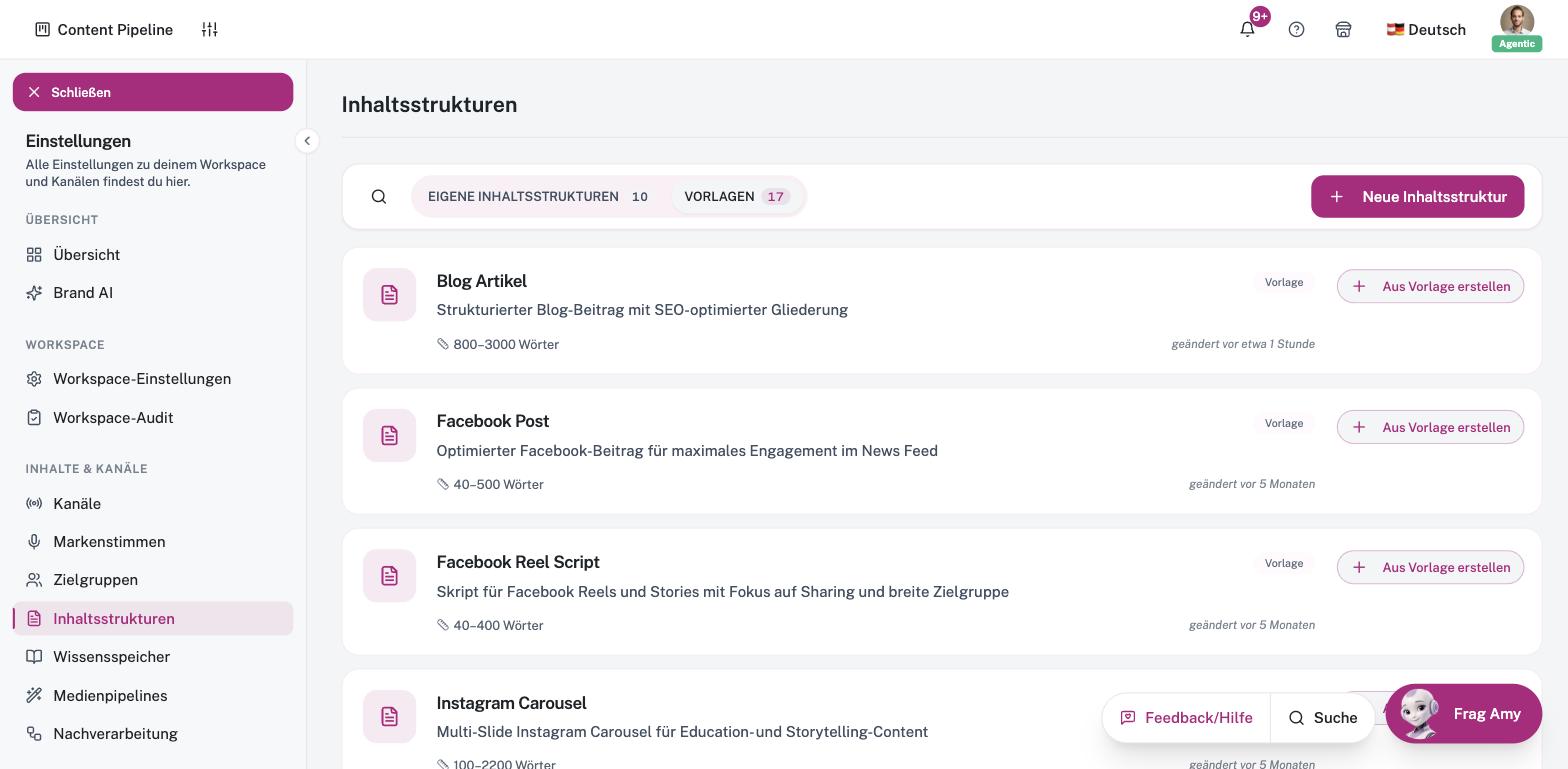Open the Suche search button

1322,718
